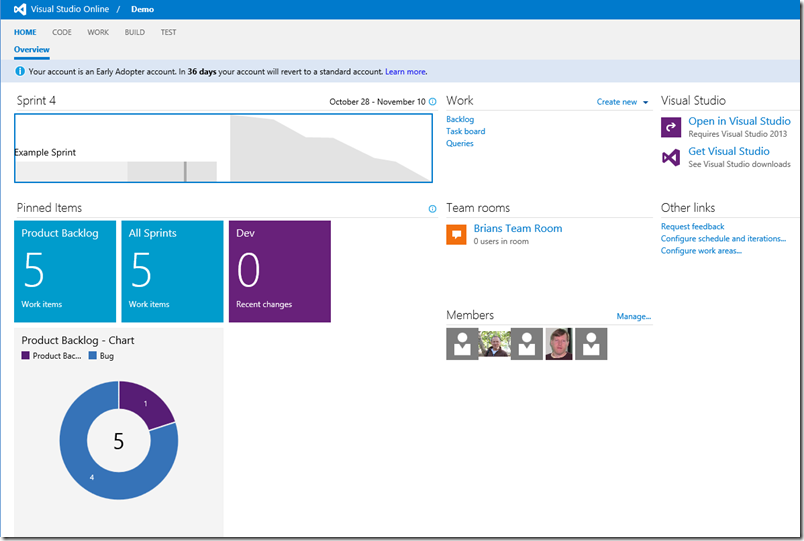
Task: Click the info icon next to Pinned Items
Action: click(432, 209)
